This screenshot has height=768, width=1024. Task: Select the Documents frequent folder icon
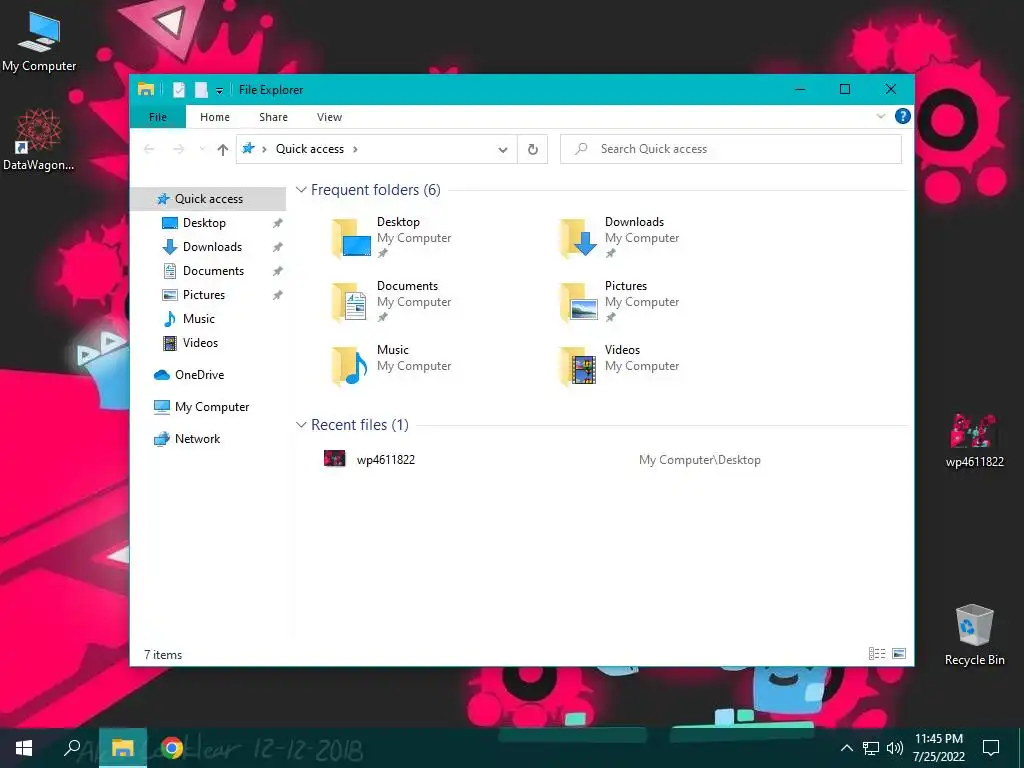351,302
